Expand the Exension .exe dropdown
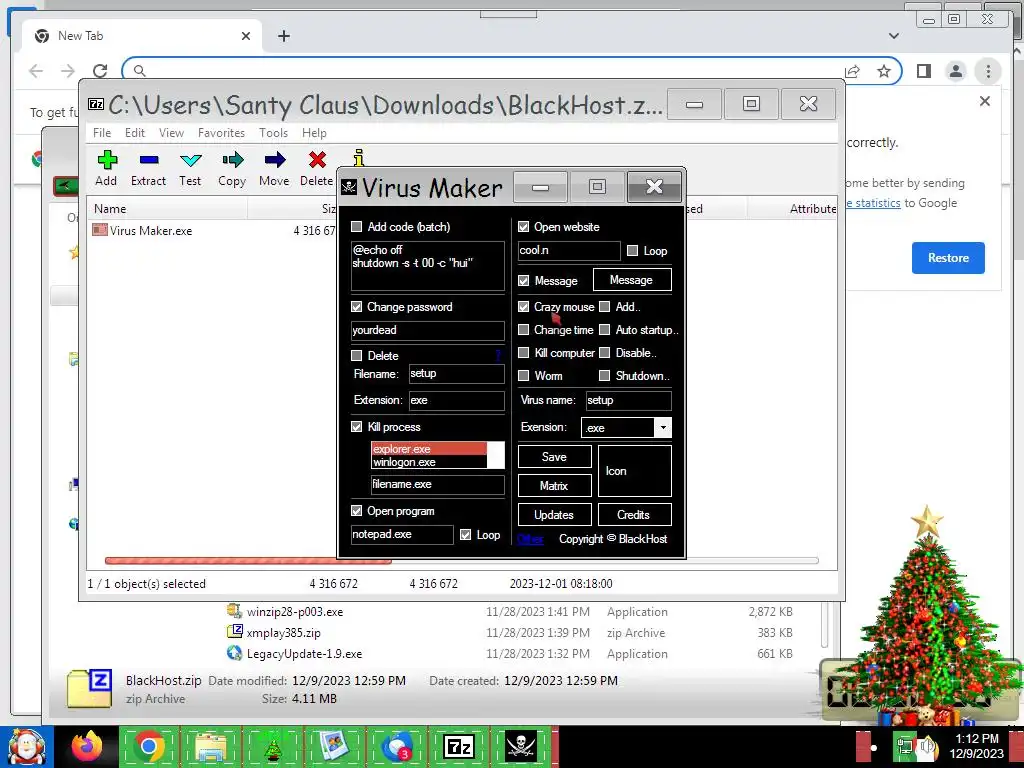This screenshot has width=1024, height=768. click(663, 428)
